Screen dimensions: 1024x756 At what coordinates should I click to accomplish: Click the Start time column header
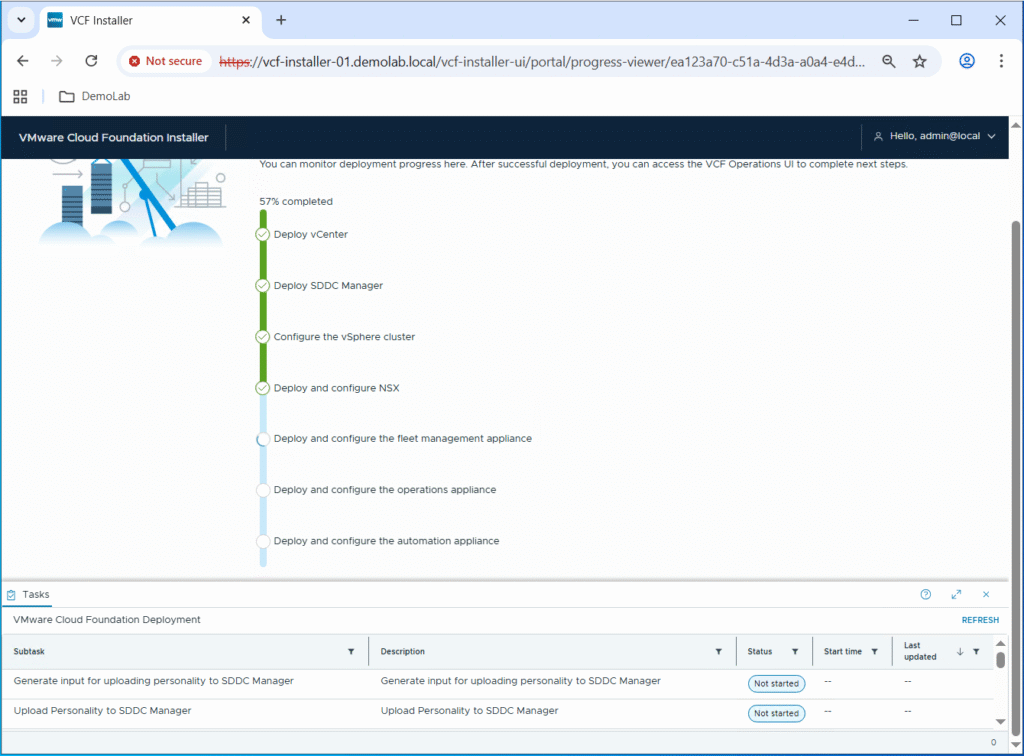[x=842, y=652]
